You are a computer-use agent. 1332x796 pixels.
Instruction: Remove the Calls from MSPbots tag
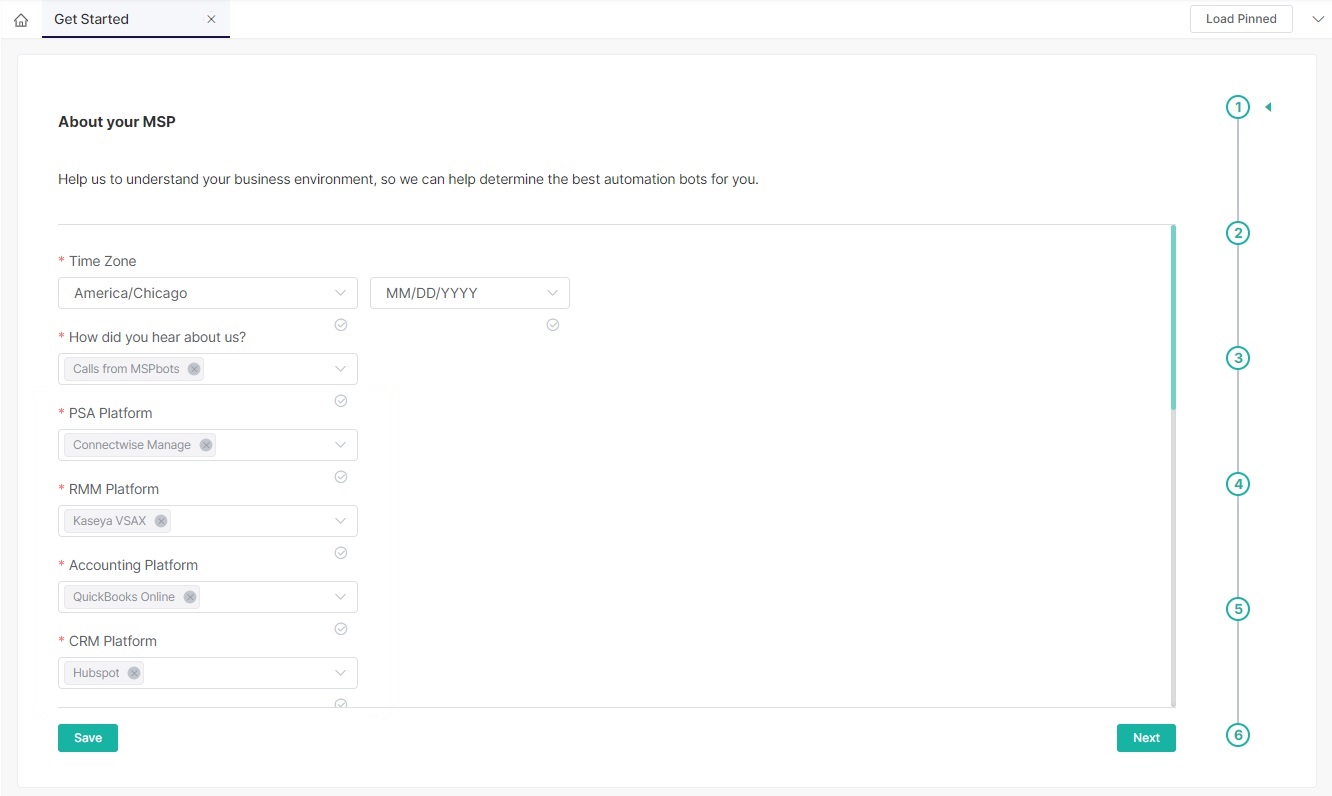194,369
